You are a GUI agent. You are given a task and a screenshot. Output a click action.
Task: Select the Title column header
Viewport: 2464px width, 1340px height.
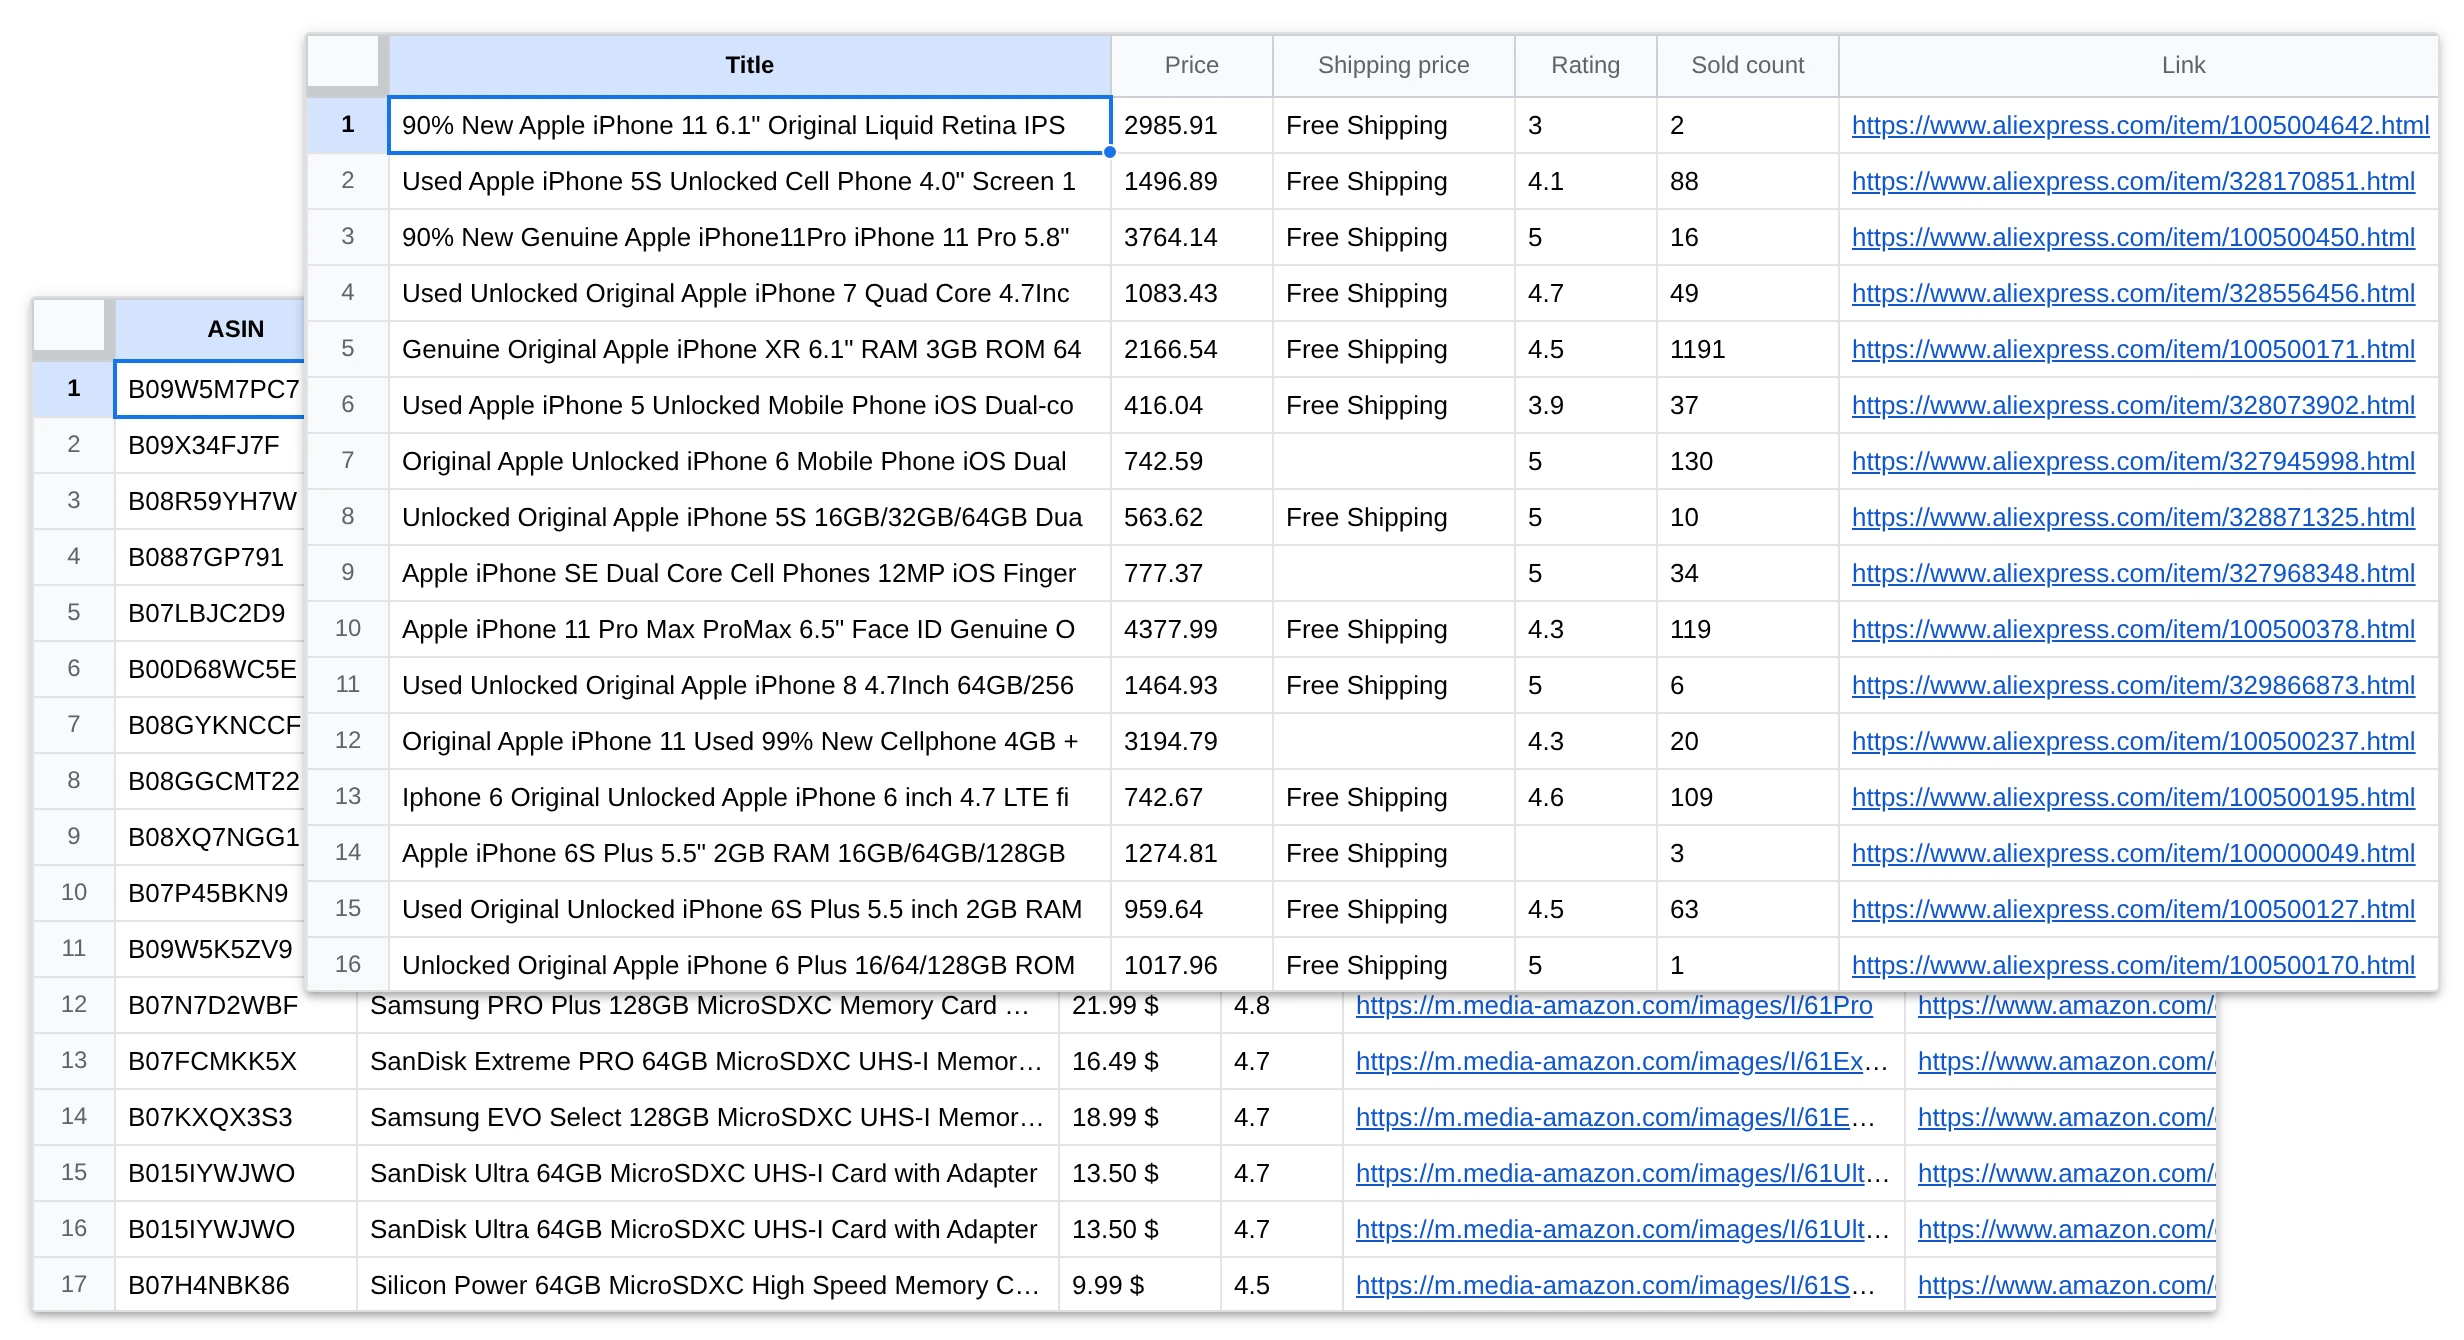click(749, 65)
